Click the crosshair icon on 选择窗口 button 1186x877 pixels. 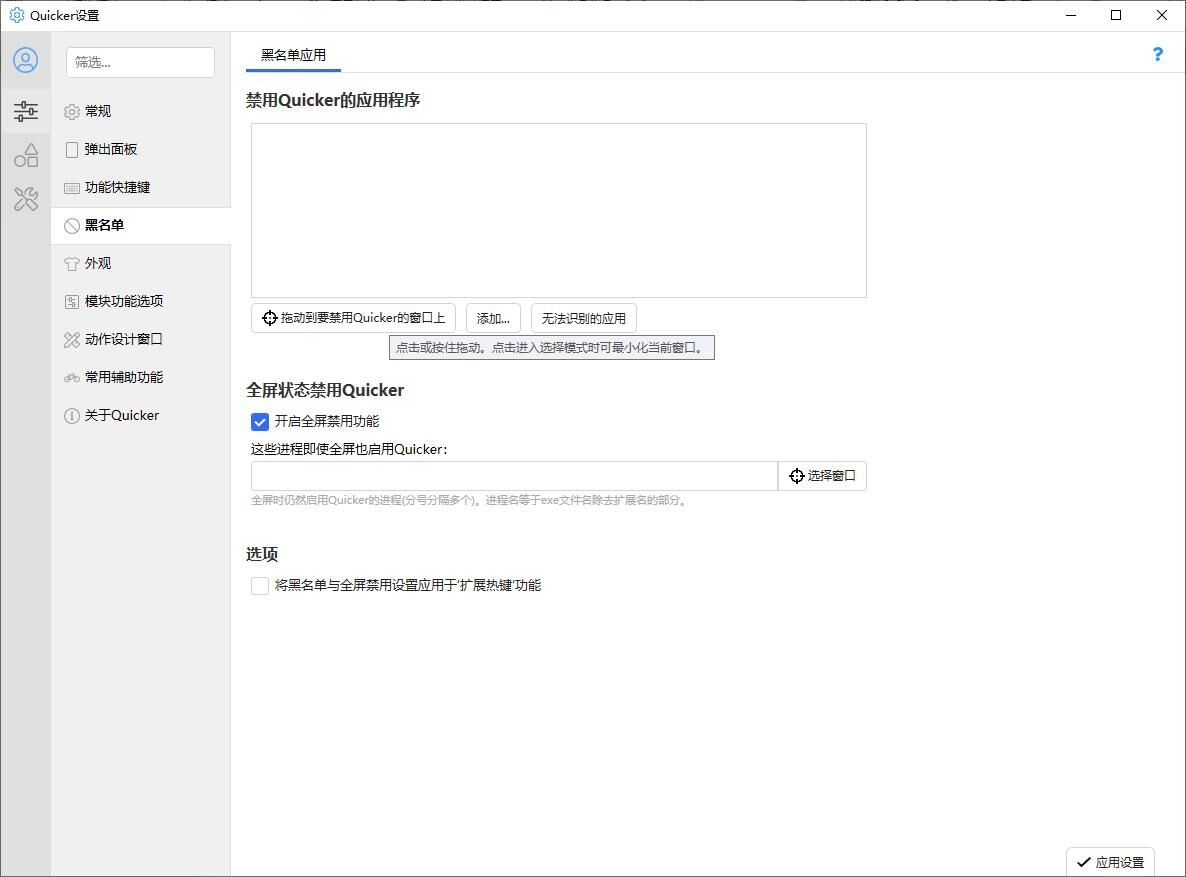tap(796, 475)
